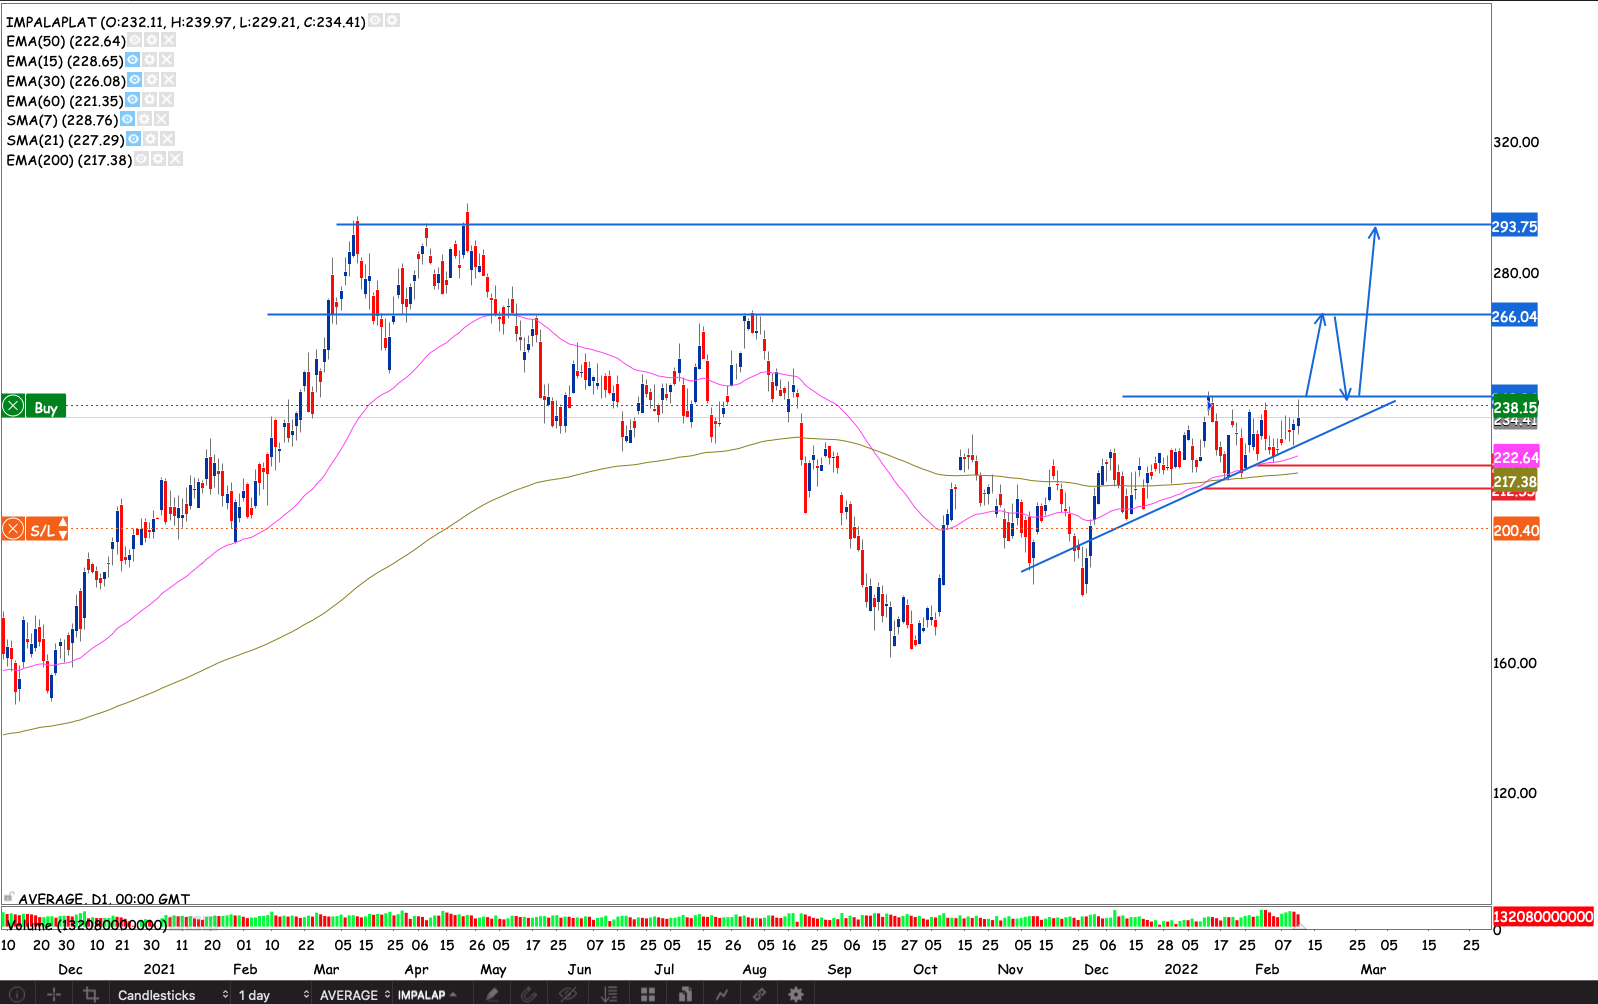The image size is (1598, 1004).
Task: Click the info icon in bottom toolbar
Action: click(x=17, y=994)
